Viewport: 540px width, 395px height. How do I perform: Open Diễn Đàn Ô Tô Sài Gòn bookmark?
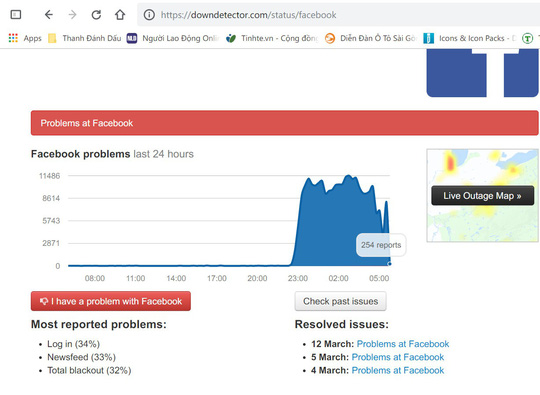click(x=371, y=38)
